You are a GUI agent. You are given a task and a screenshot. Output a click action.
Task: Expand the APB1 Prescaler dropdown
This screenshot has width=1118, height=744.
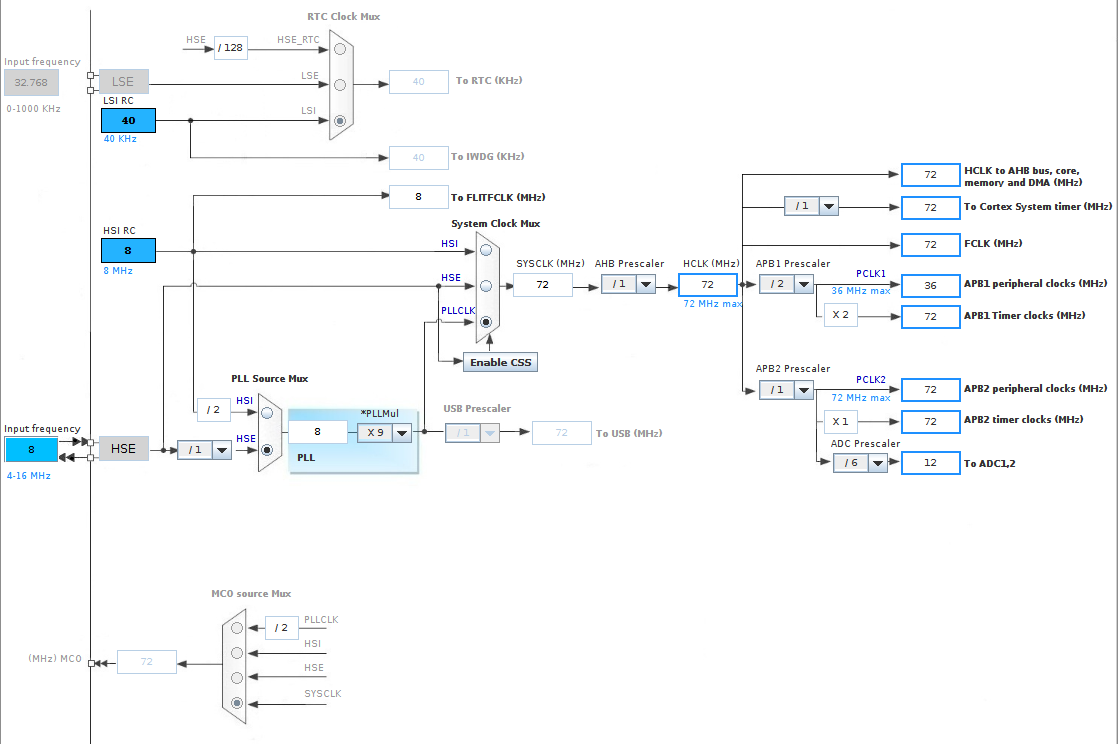803,285
